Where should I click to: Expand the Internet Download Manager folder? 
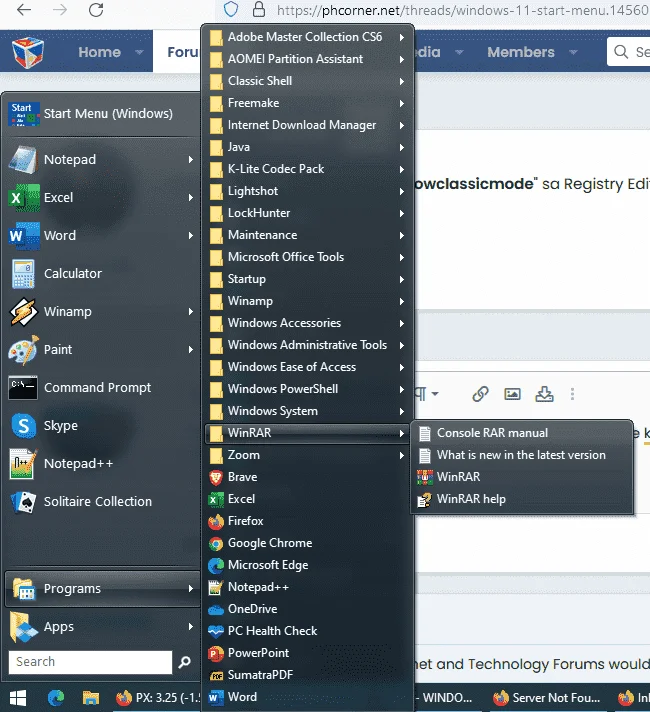(308, 125)
